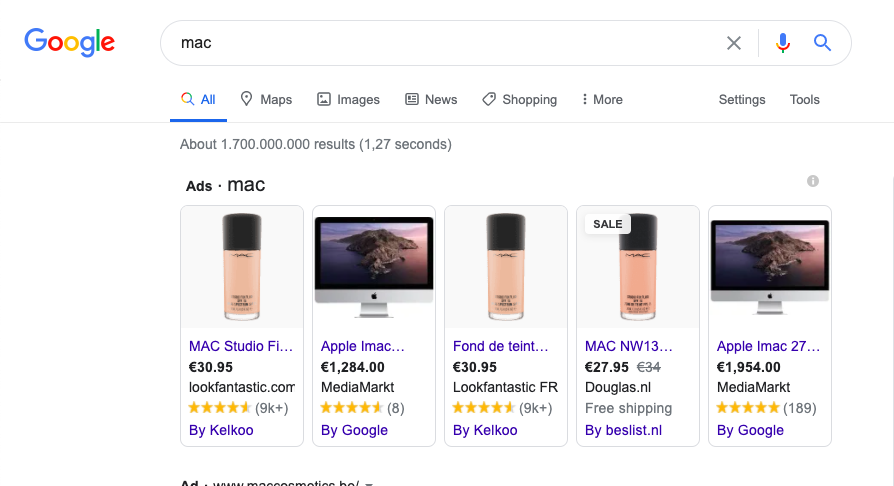Open the MAC Studio Fi… ad link
Viewport: 894px width, 486px height.
[x=241, y=346]
